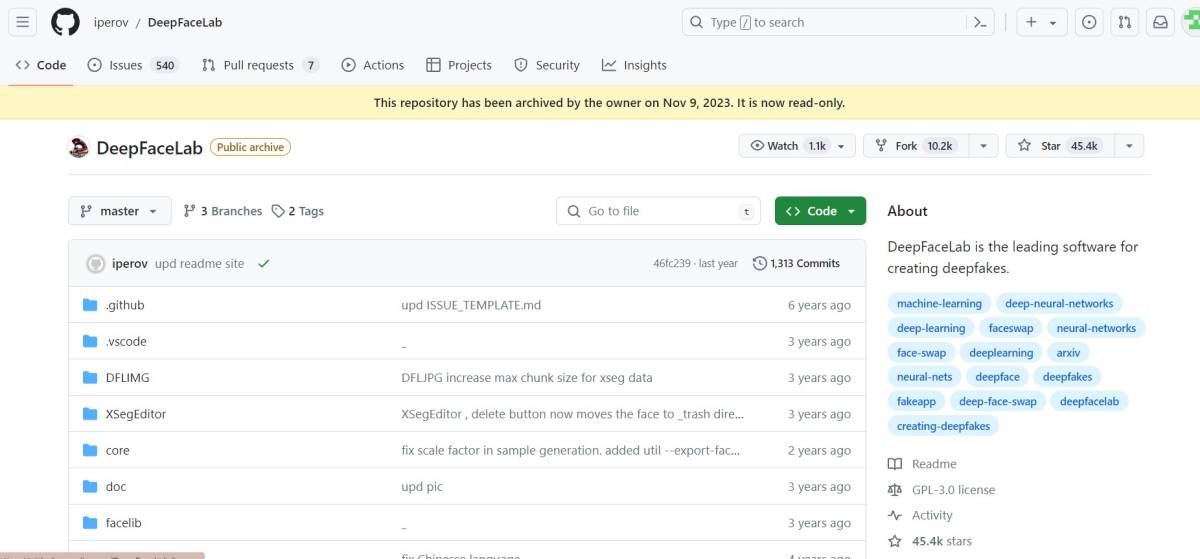Open 'upd ISSUE_TEMPLATE.md' commit message
Viewport: 1200px width, 559px height.
click(471, 305)
